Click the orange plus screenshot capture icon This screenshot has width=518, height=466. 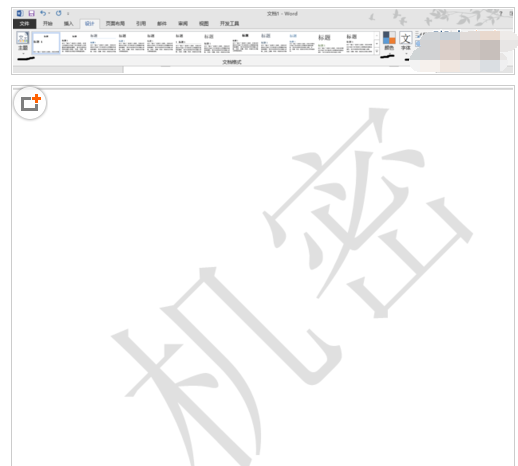pos(30,103)
